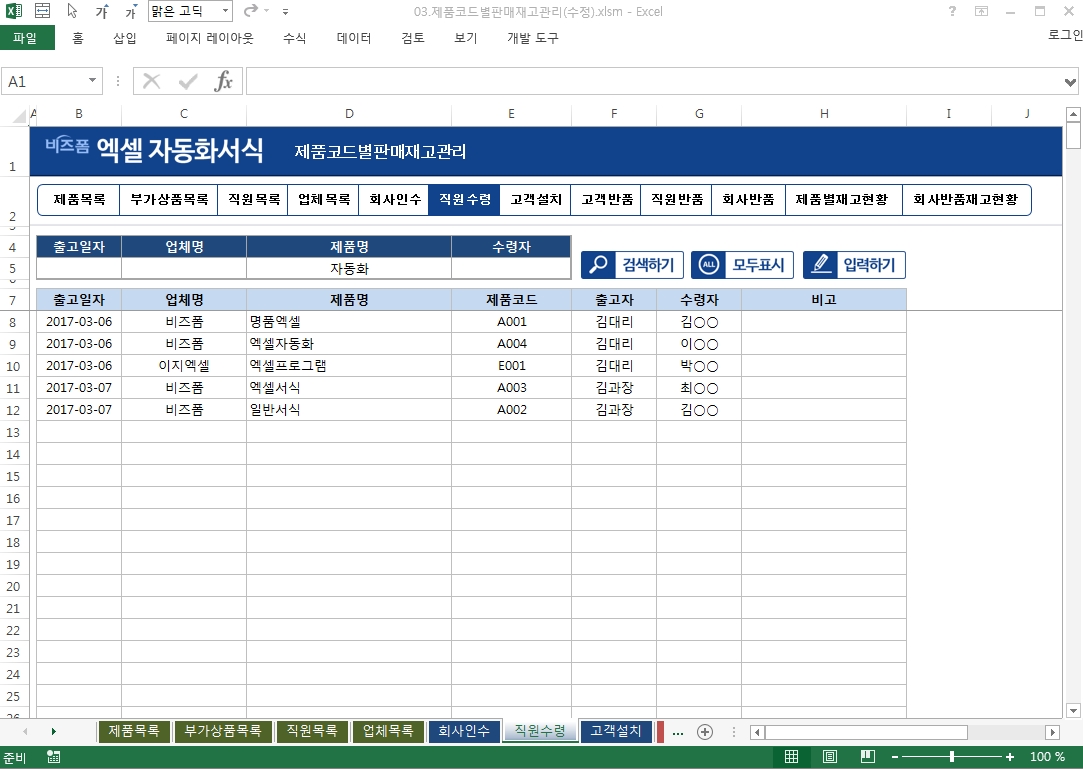Switch to Page Break Preview
The height and width of the screenshot is (769, 1083).
pyautogui.click(x=867, y=757)
